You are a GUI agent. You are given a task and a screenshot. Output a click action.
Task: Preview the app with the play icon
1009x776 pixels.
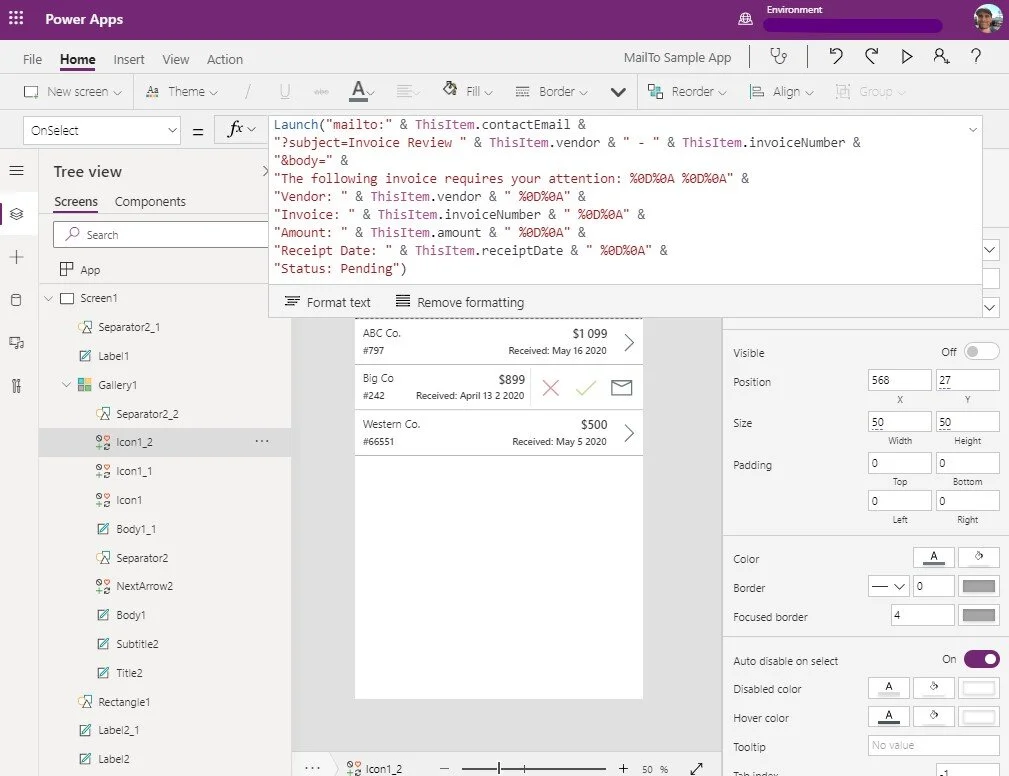click(x=906, y=57)
